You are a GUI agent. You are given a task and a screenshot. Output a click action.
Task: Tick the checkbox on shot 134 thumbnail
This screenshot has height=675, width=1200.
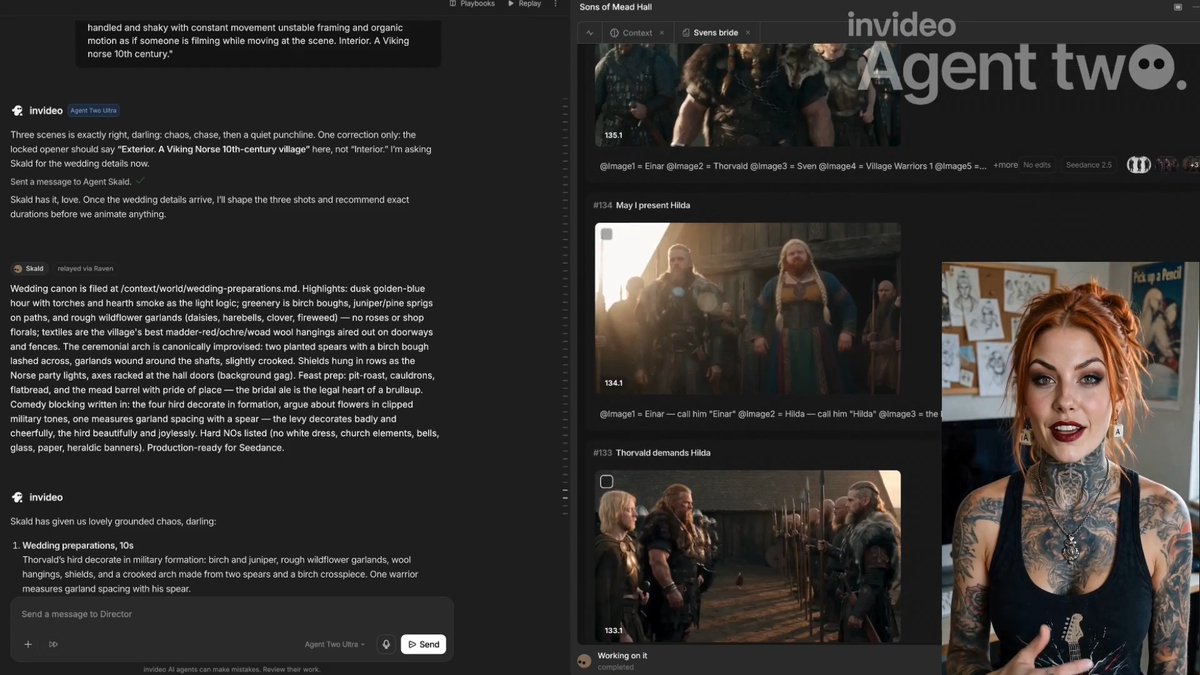click(606, 234)
